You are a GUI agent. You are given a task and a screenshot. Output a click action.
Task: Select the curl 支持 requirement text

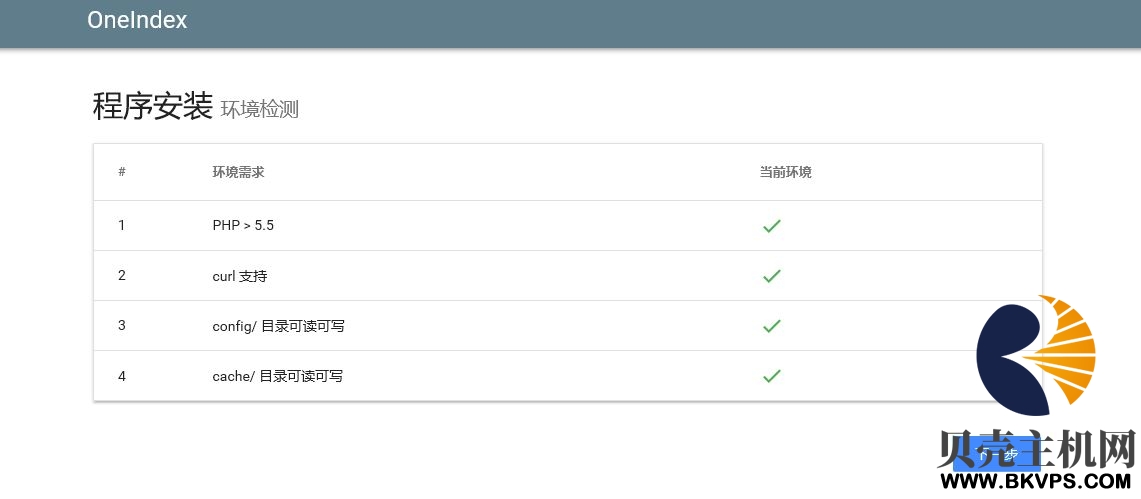[239, 276]
